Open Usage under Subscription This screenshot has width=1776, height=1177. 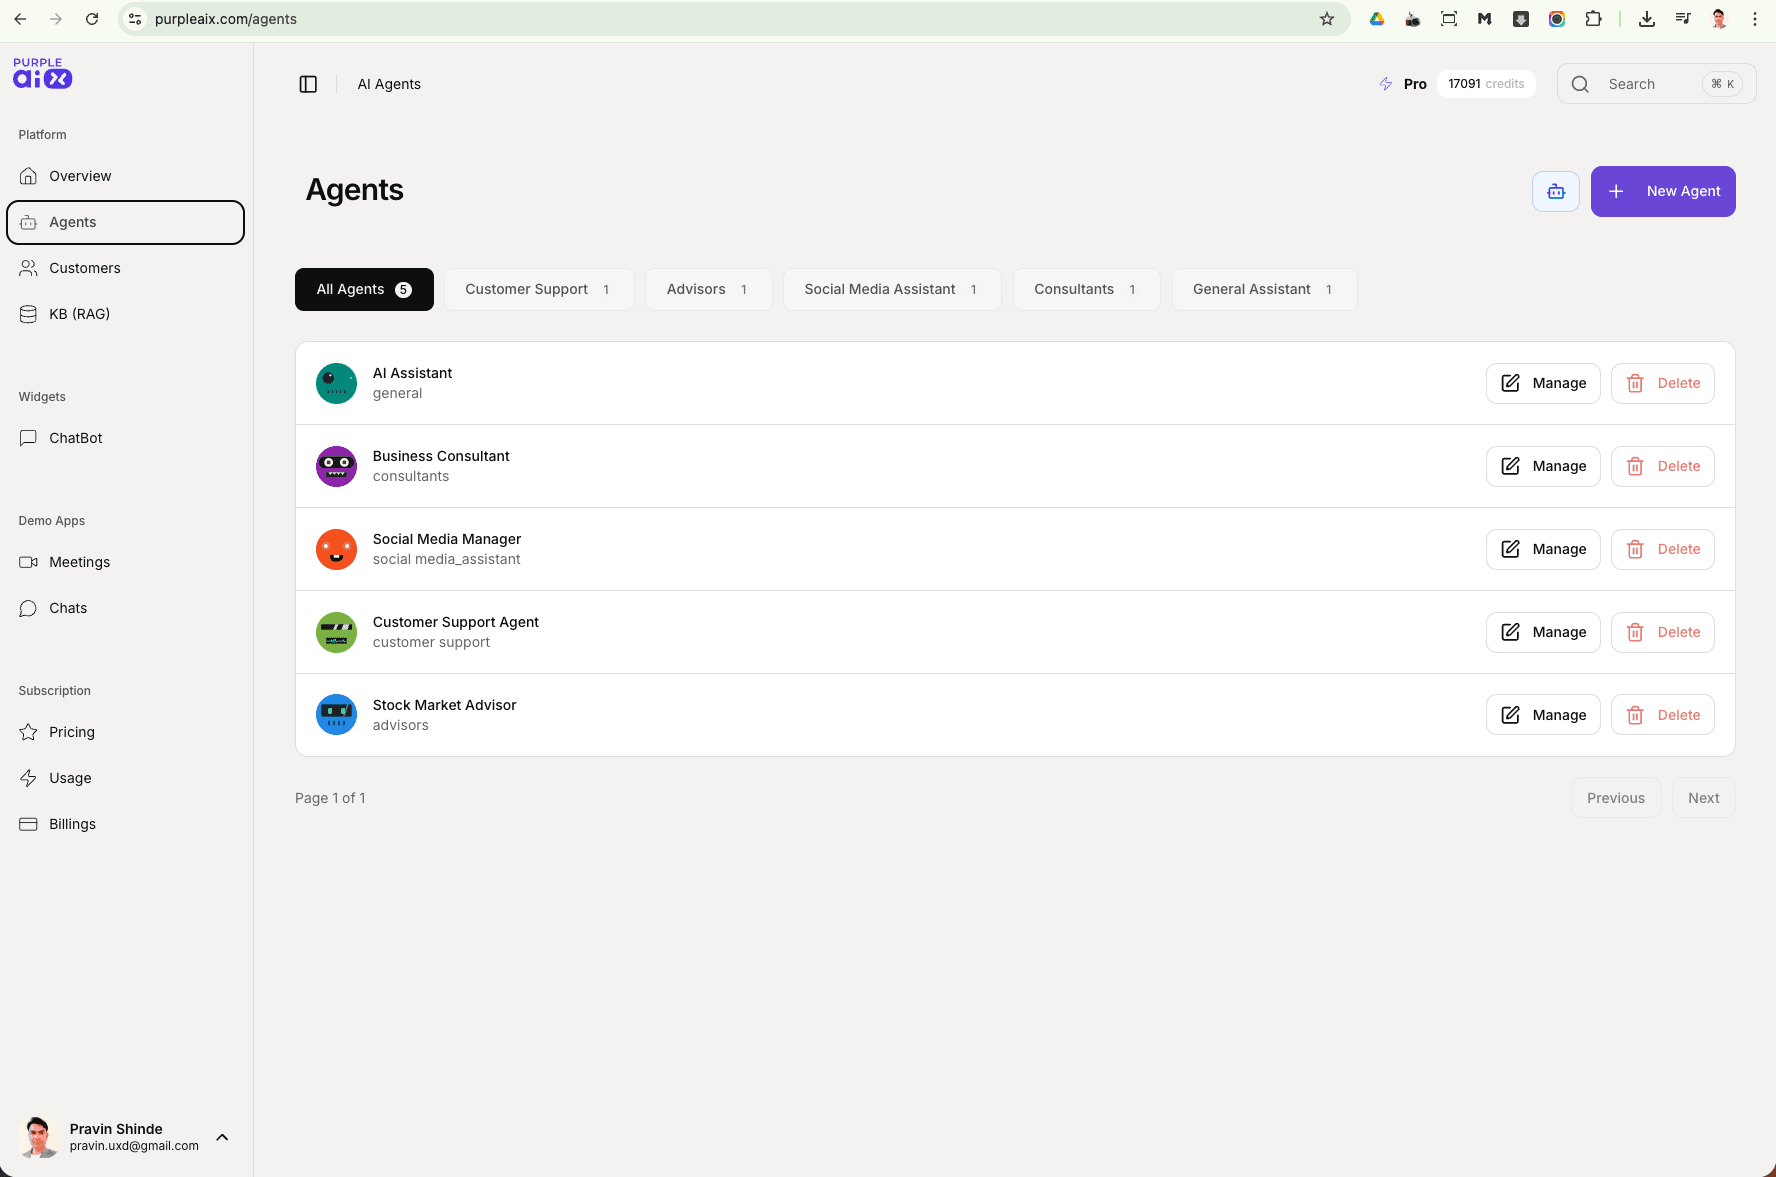point(69,778)
